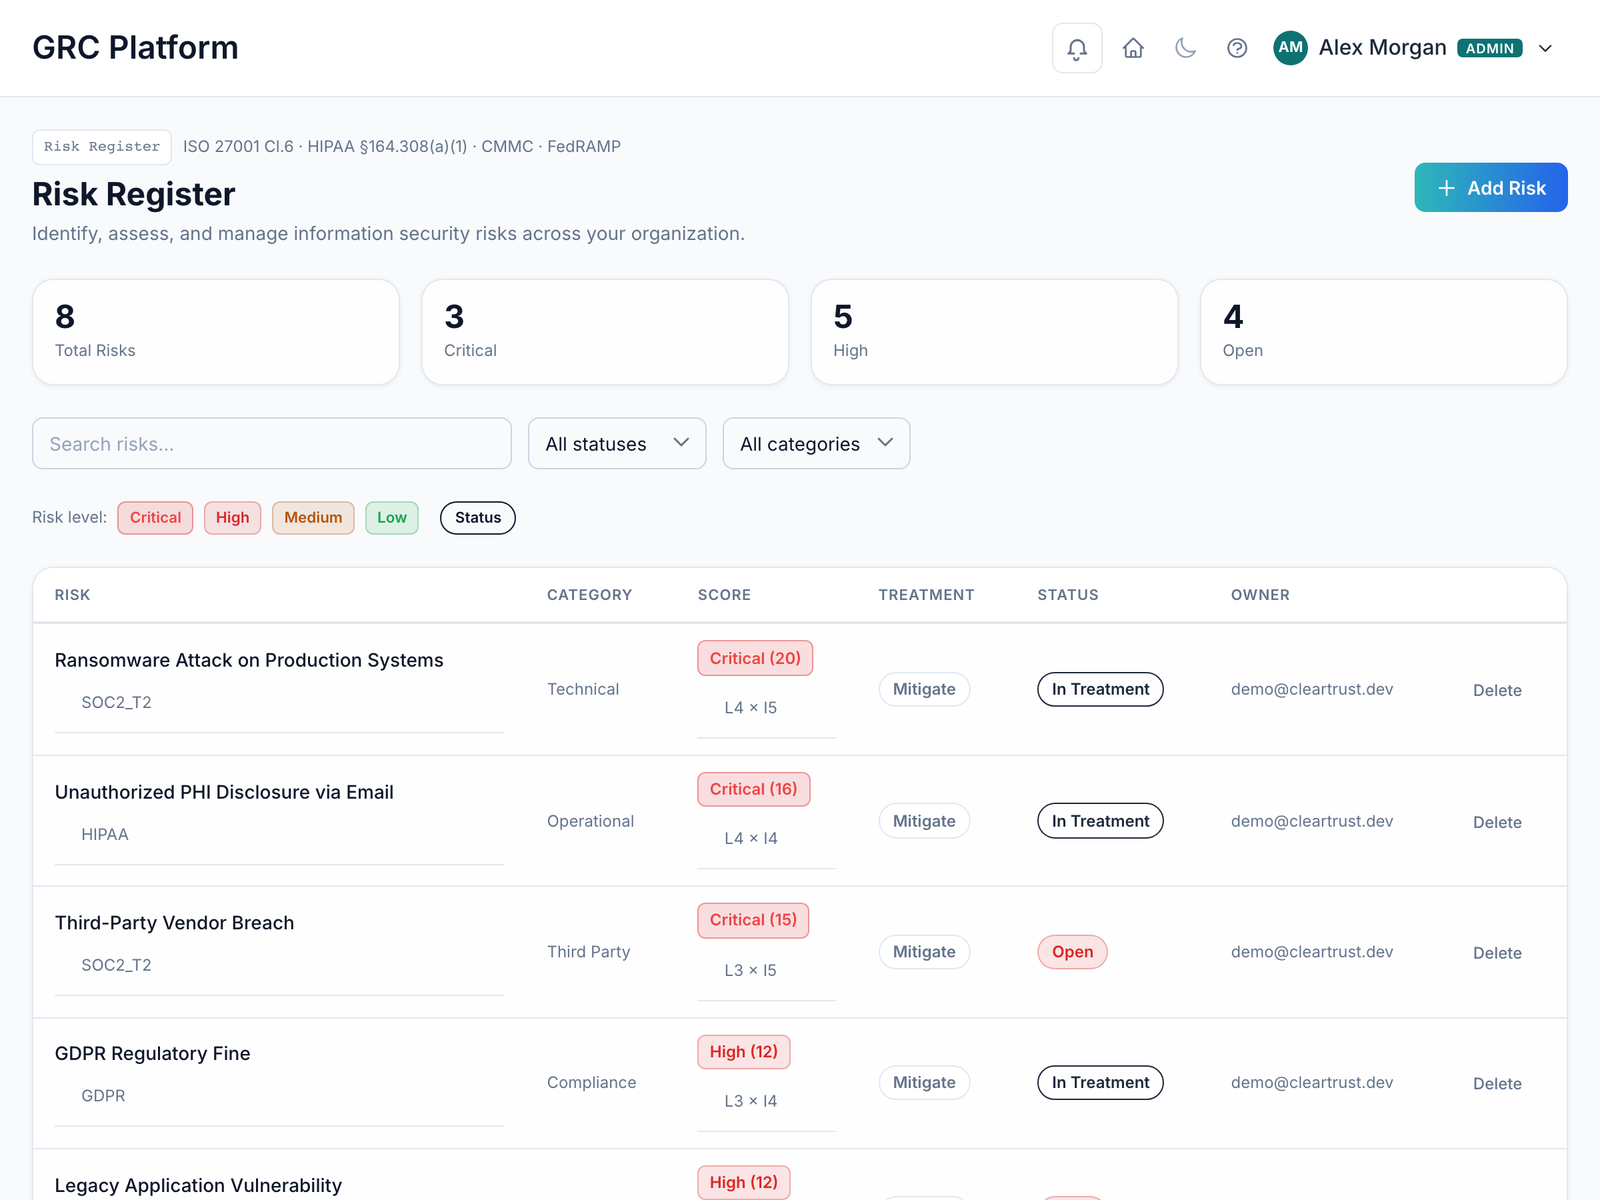The height and width of the screenshot is (1200, 1600).
Task: Toggle the Status filter chip
Action: [478, 518]
